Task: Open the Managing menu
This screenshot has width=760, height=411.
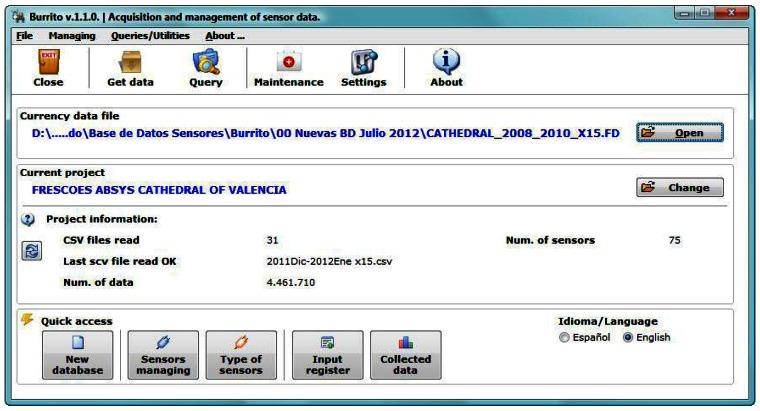Action: click(72, 36)
